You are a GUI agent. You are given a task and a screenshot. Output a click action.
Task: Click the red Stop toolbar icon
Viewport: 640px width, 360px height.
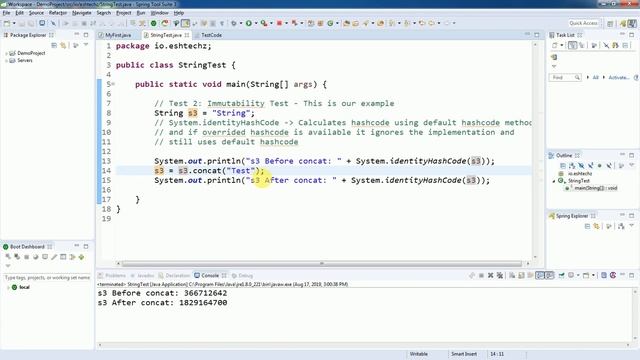280,23
